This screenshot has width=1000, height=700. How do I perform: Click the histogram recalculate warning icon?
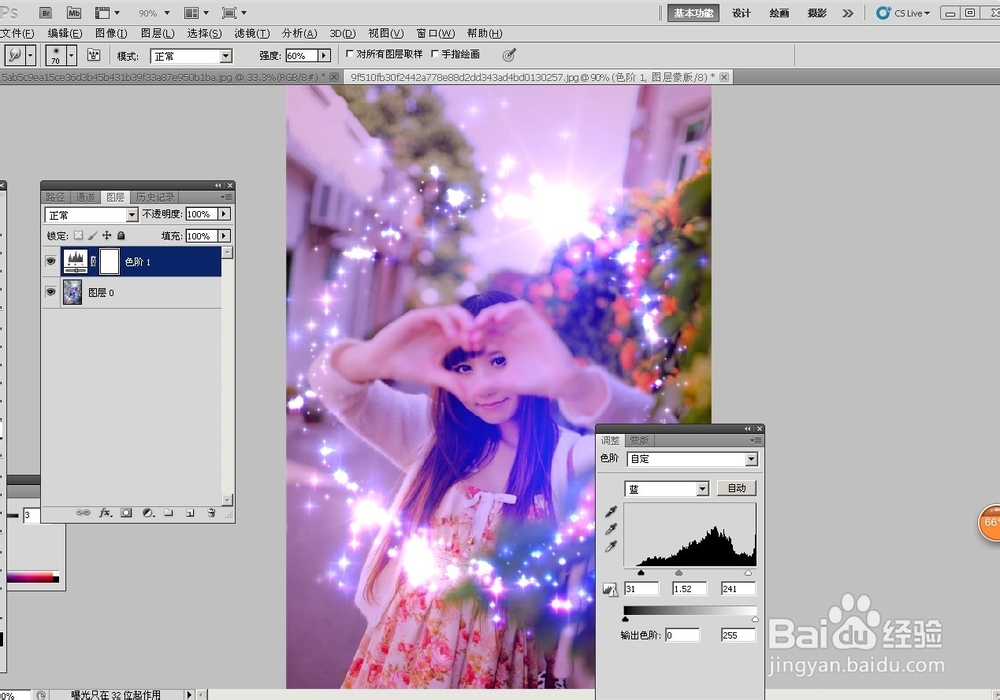point(610,590)
